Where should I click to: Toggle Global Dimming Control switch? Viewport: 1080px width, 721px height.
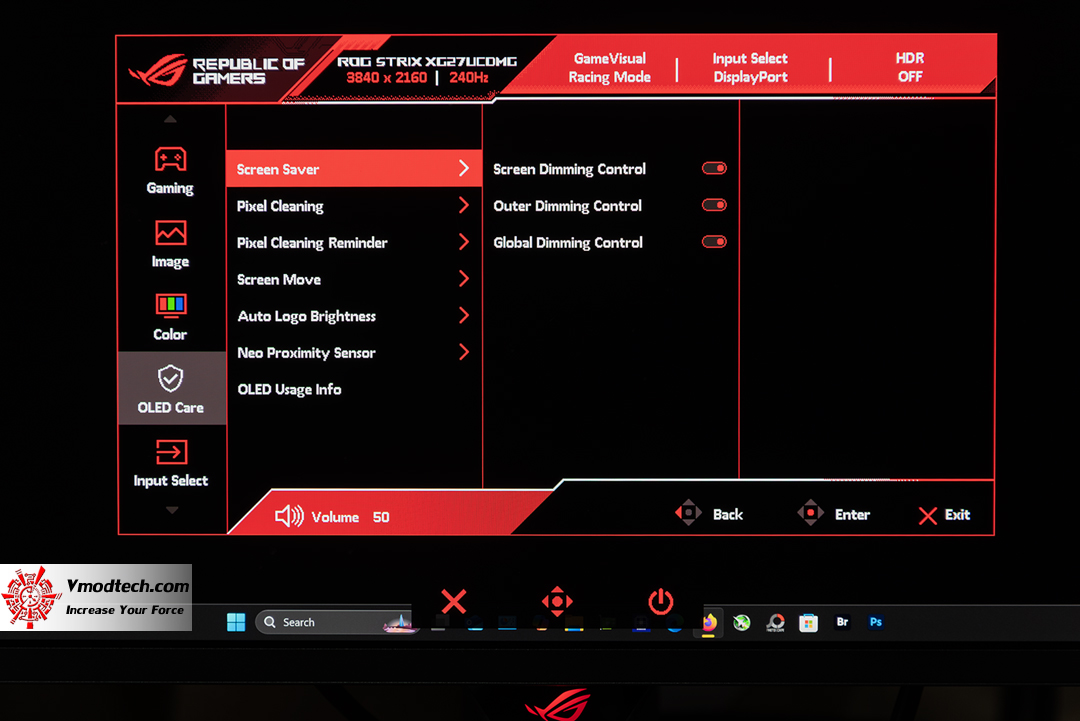point(714,242)
